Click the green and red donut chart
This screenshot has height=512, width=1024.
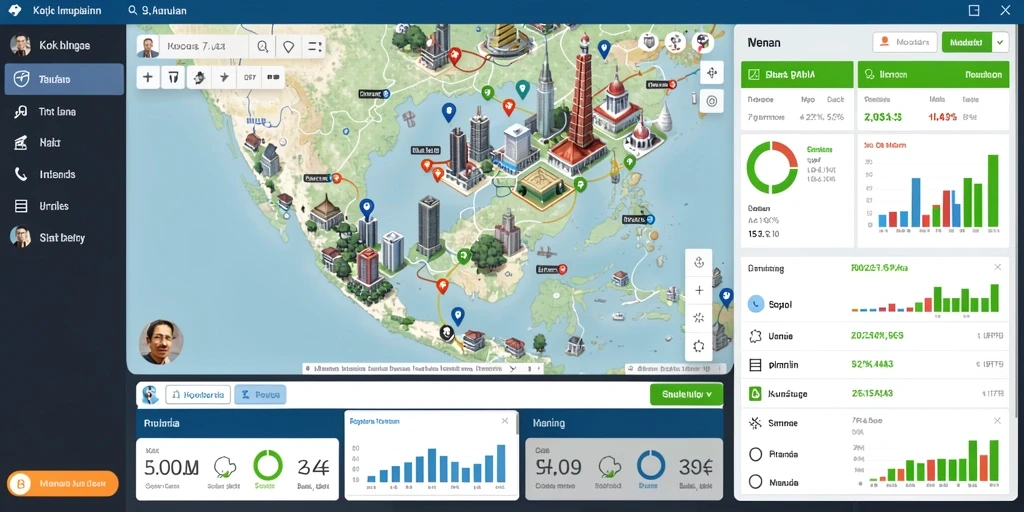point(772,168)
